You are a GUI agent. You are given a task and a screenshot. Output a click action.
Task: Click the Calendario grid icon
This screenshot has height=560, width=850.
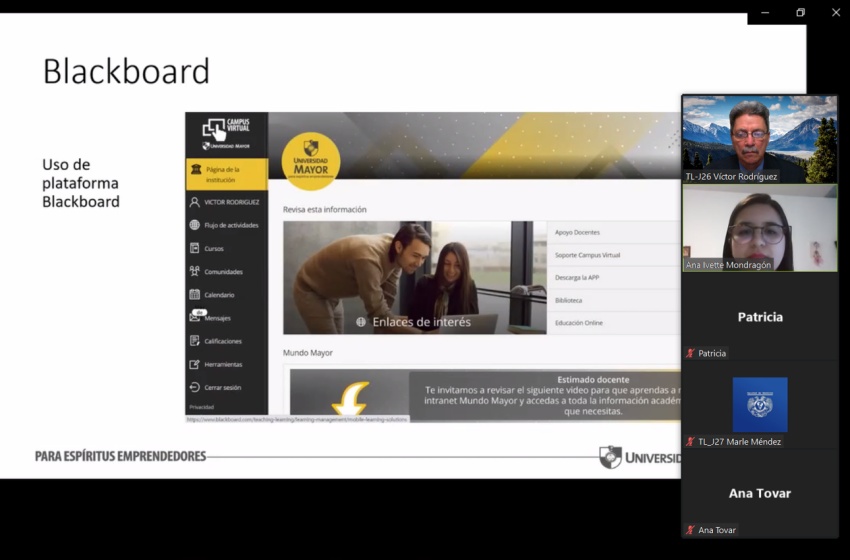click(x=195, y=294)
